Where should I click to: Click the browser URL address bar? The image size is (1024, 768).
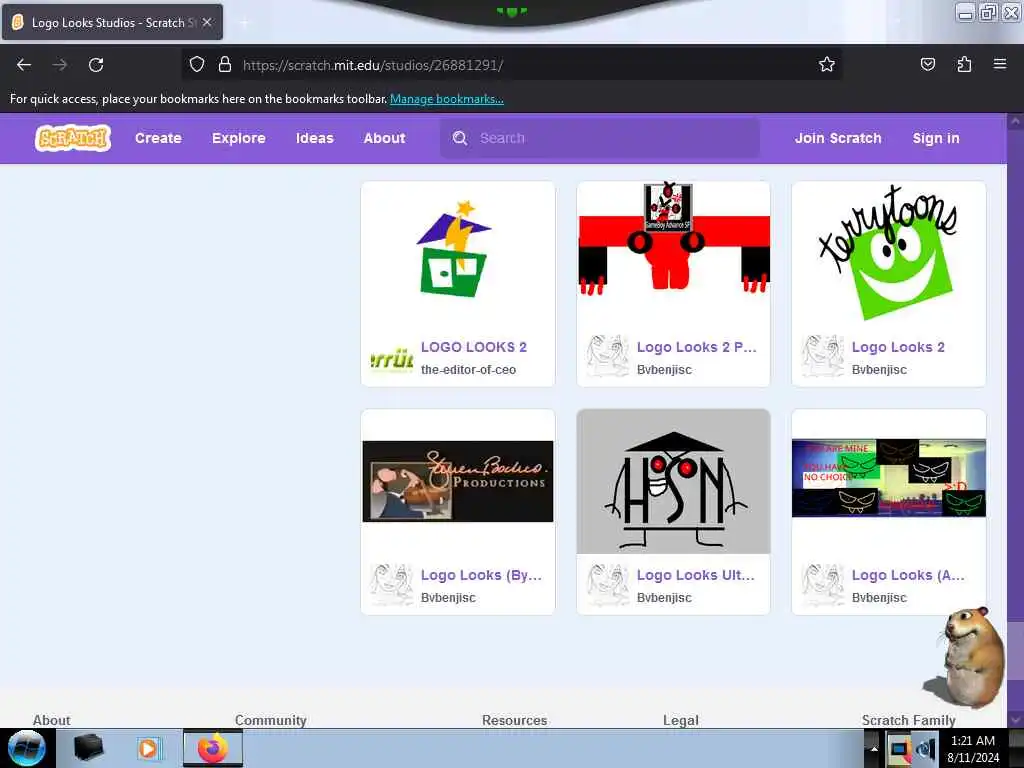coord(511,65)
